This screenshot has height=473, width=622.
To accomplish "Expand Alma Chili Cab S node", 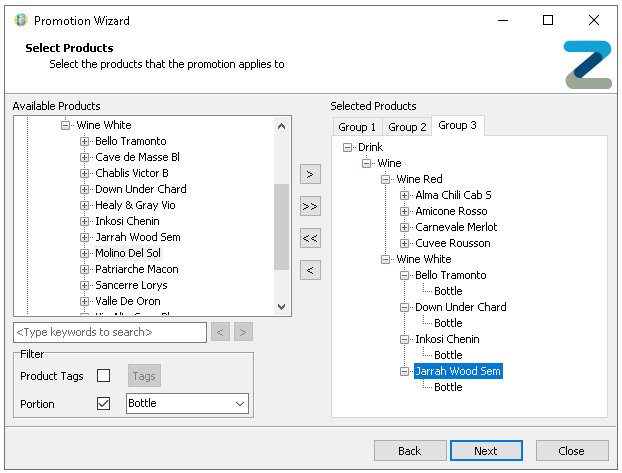I will click(405, 195).
